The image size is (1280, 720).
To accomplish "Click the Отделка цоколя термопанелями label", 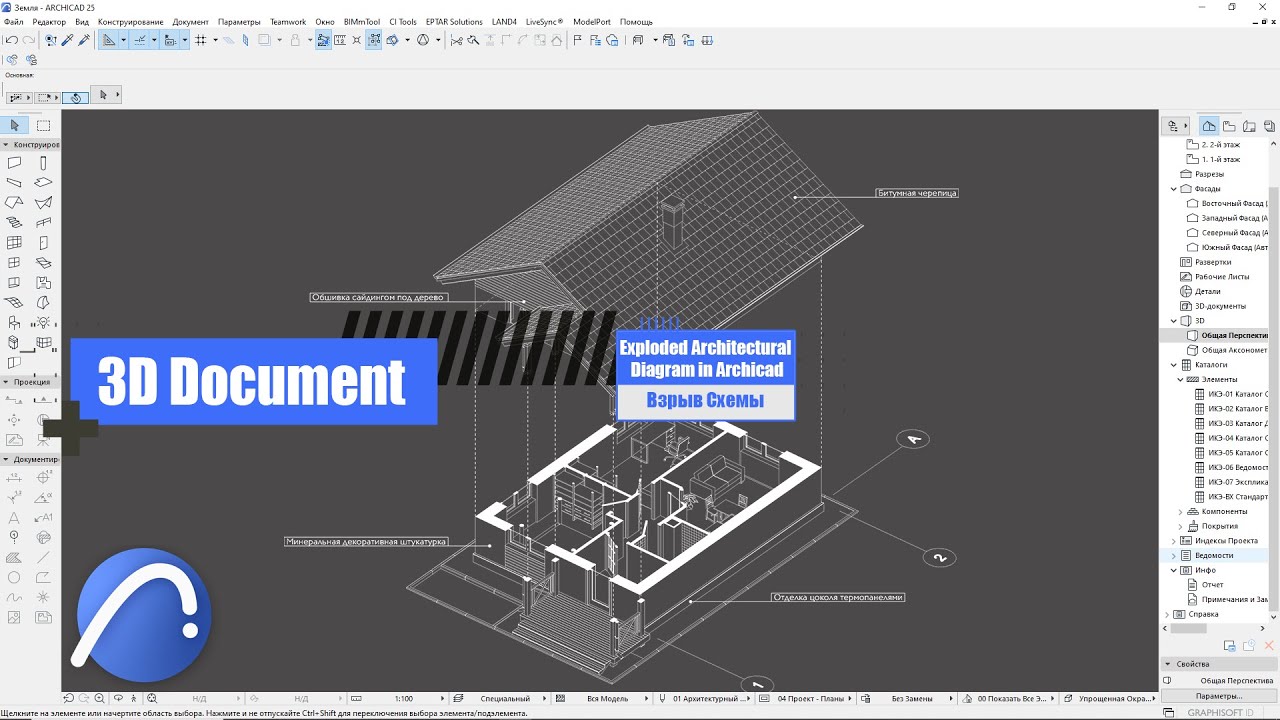I will coord(838,597).
